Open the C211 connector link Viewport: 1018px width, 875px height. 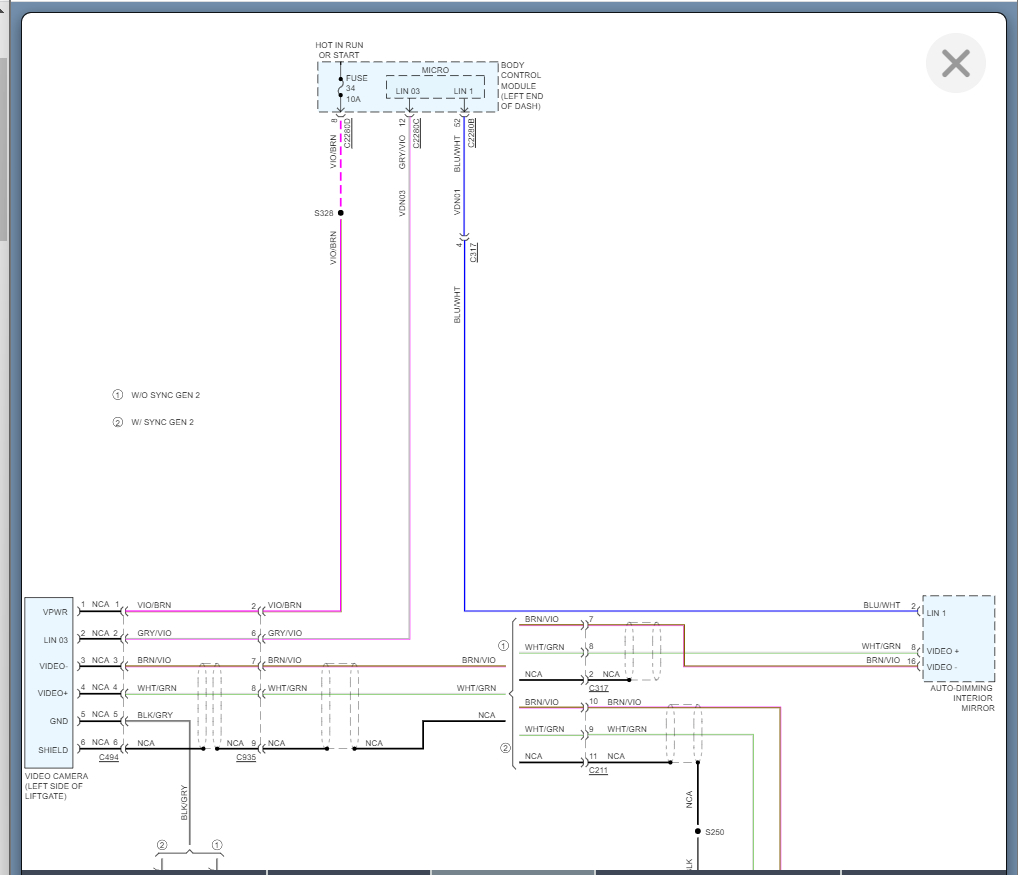(598, 770)
